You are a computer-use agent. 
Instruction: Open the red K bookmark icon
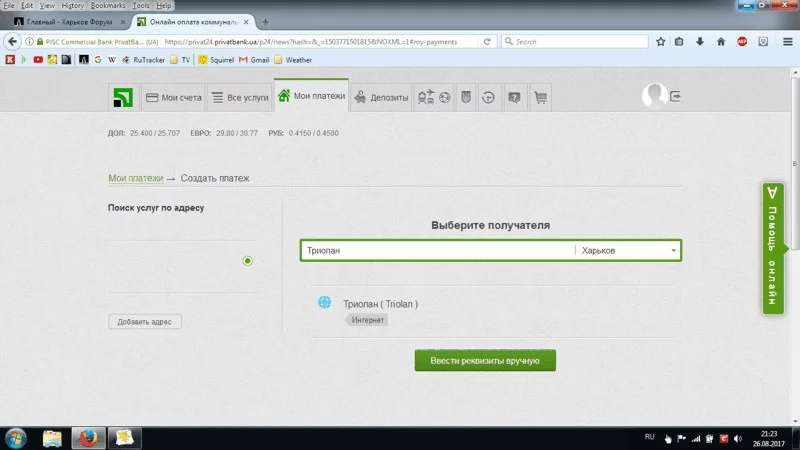tap(10, 60)
